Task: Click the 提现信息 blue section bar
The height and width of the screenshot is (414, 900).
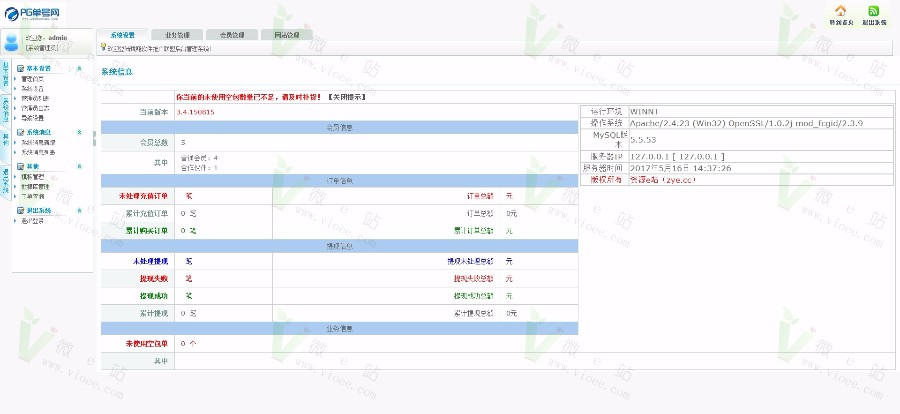Action: pos(339,246)
